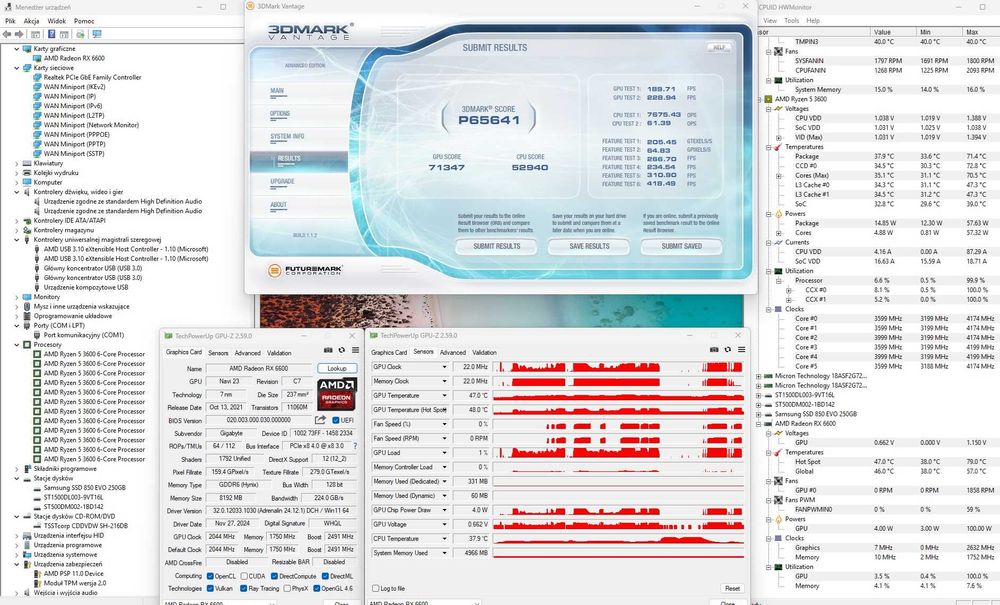Click the Urządzenie kompozytowe USB icon
The height and width of the screenshot is (605, 1000).
tap(38, 288)
